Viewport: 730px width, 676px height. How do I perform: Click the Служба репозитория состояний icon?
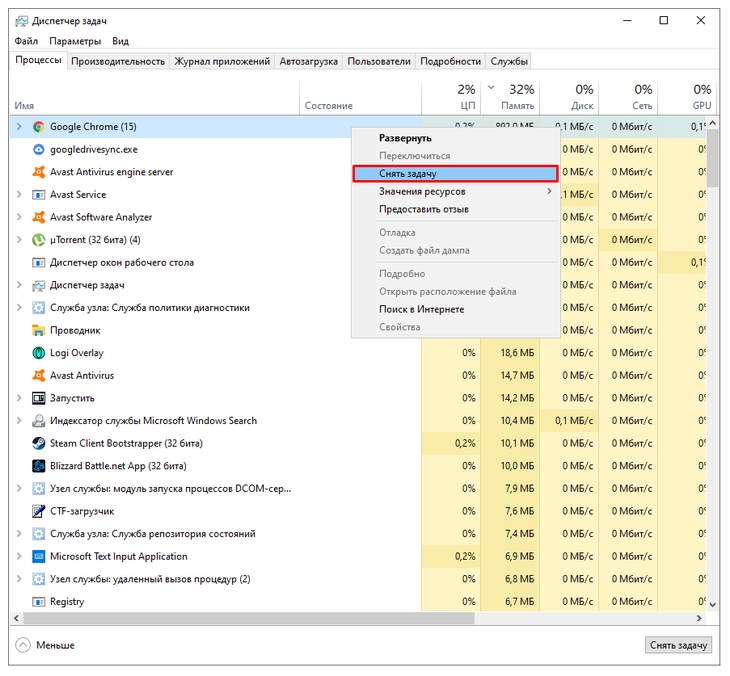39,534
